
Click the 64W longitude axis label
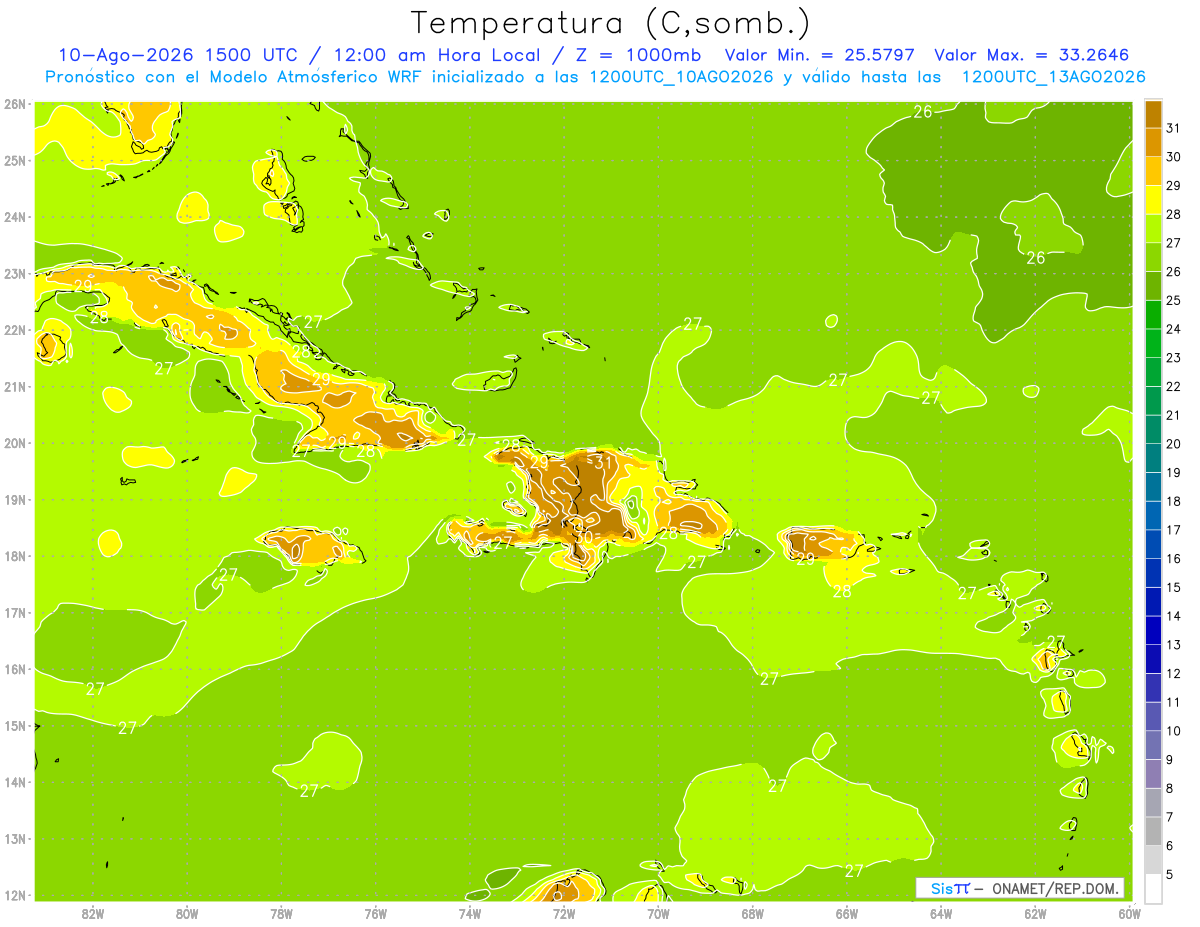[x=941, y=913]
